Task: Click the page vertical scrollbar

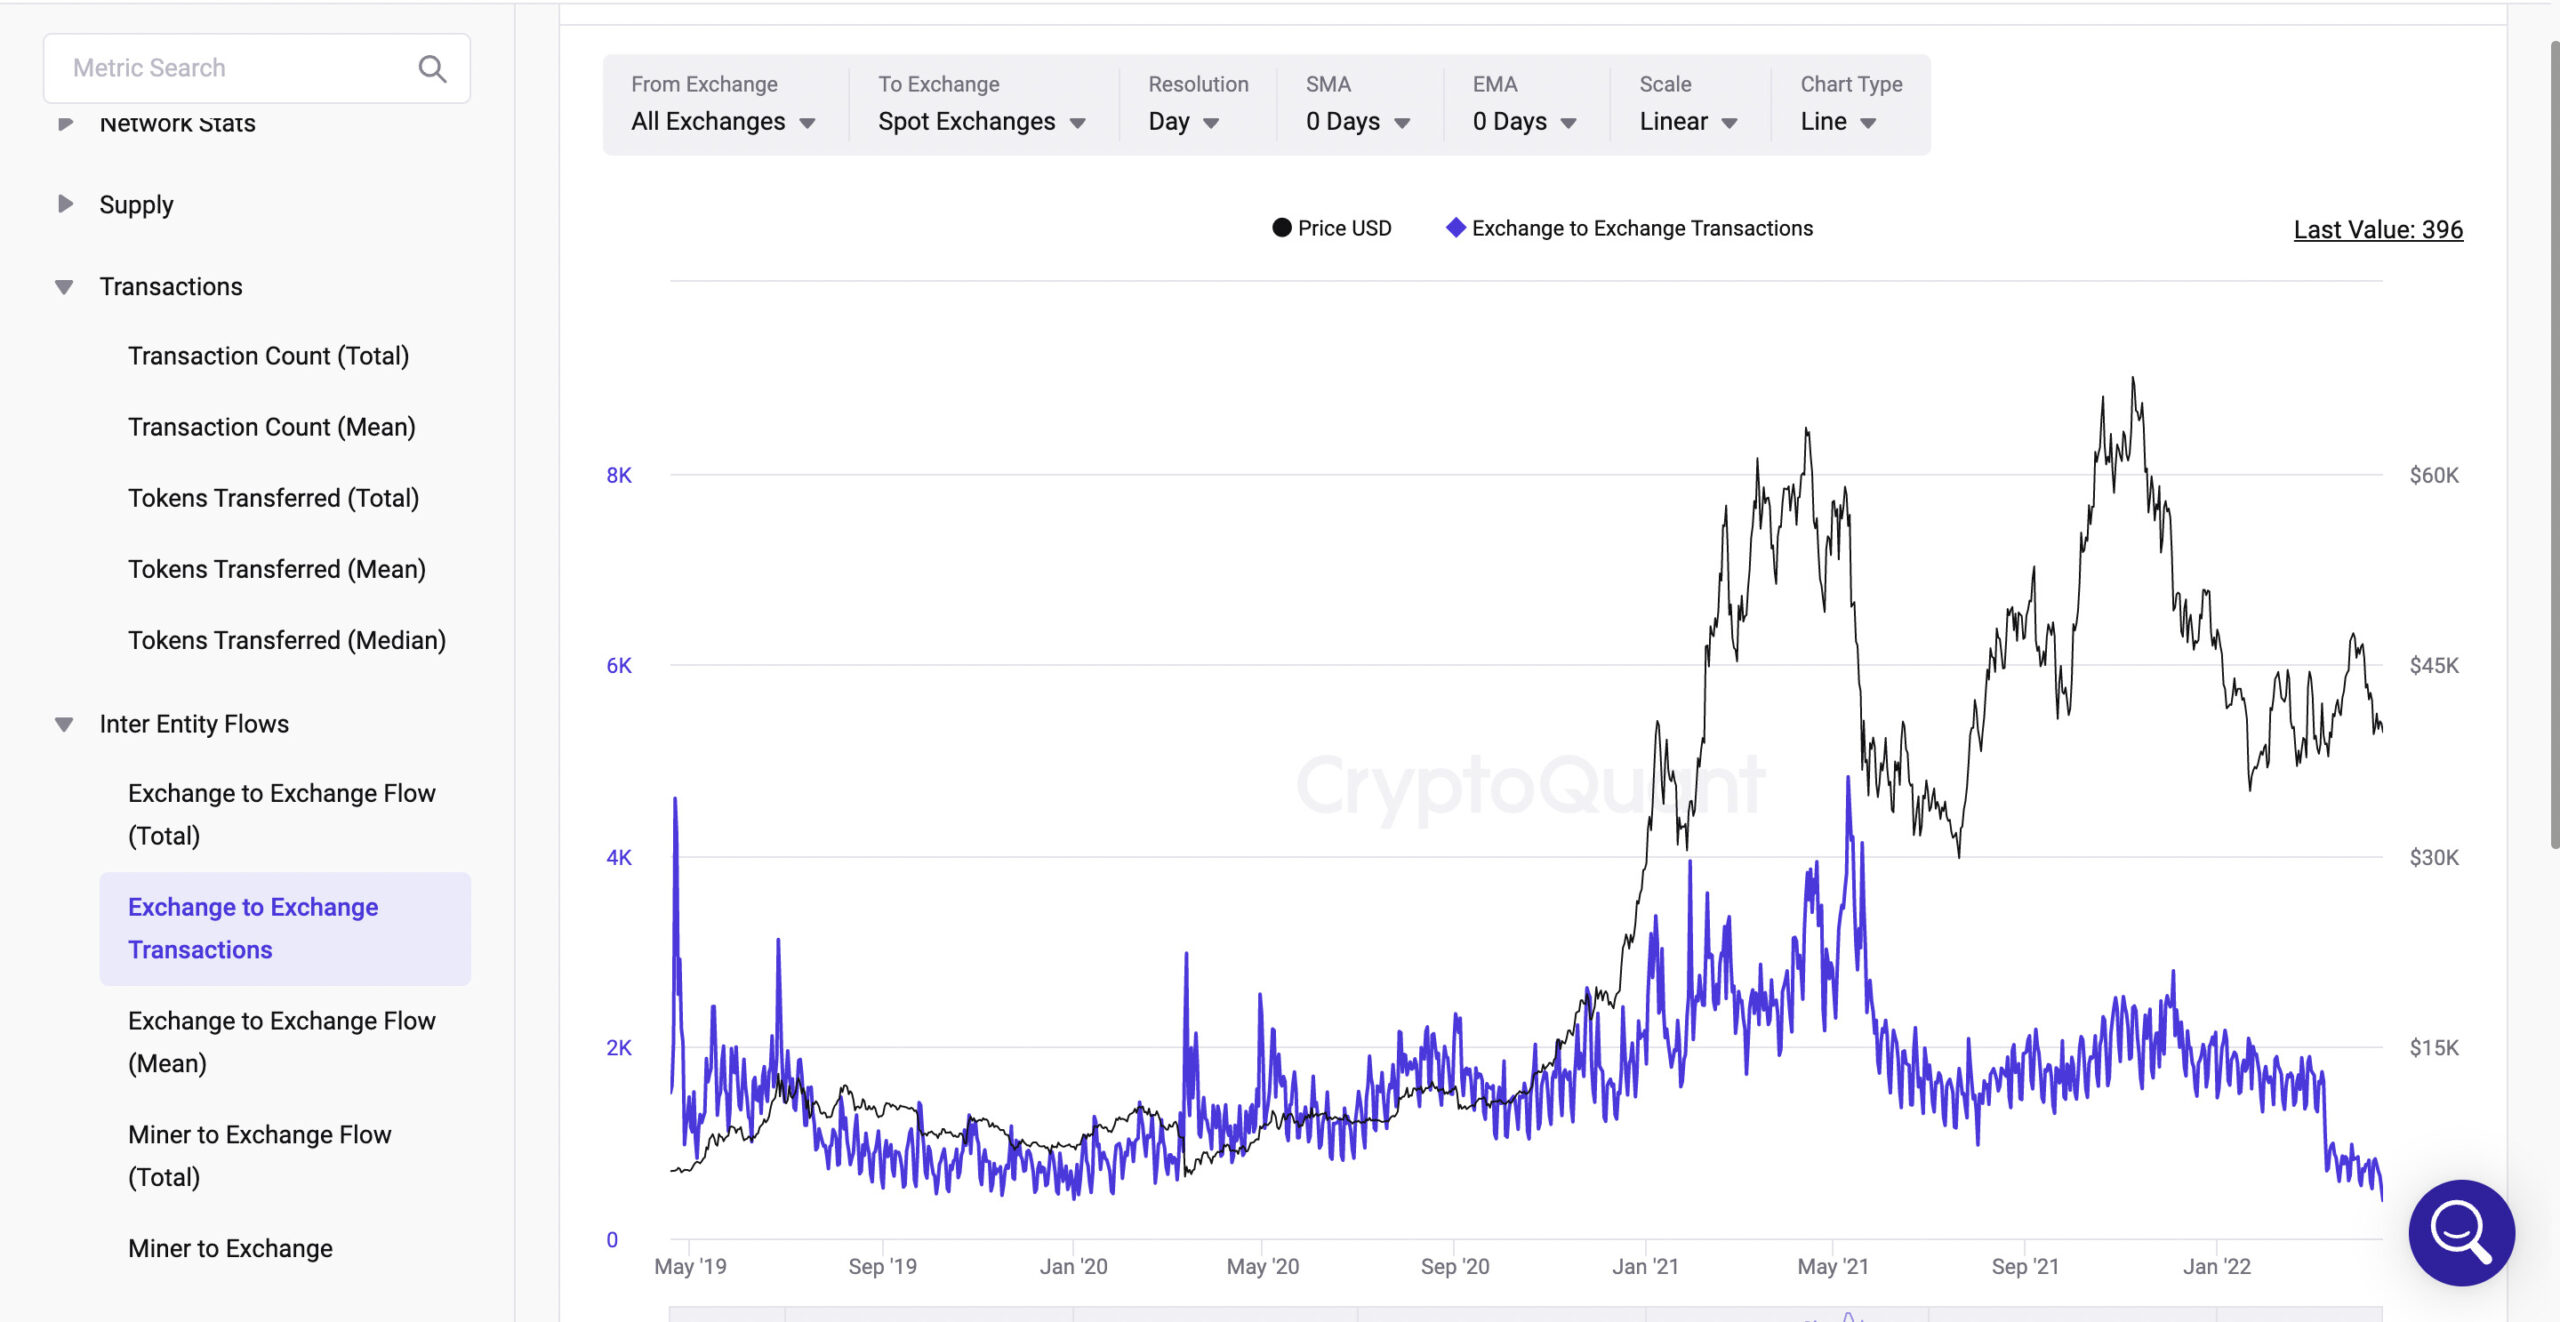Action: point(2553,445)
